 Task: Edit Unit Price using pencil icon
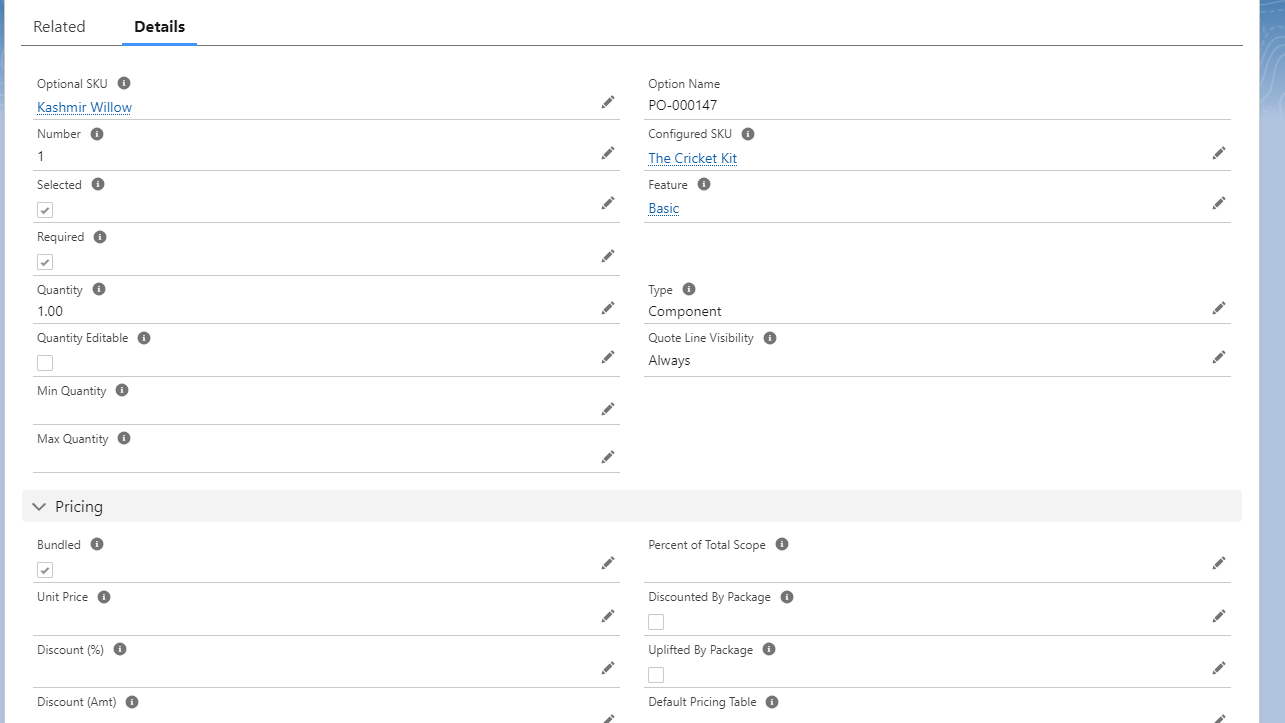click(x=607, y=615)
